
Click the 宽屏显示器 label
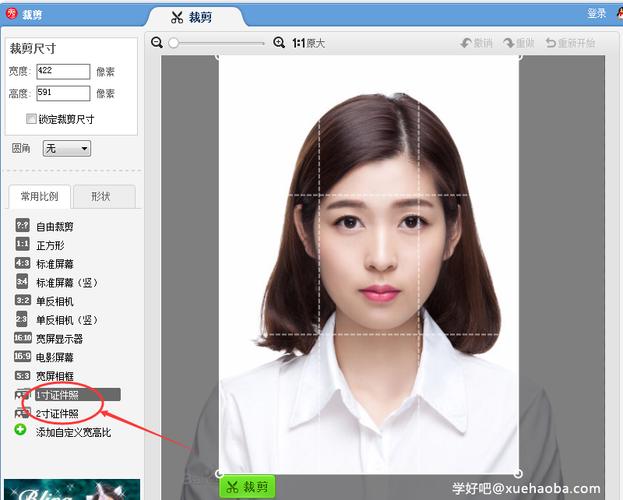[60, 339]
